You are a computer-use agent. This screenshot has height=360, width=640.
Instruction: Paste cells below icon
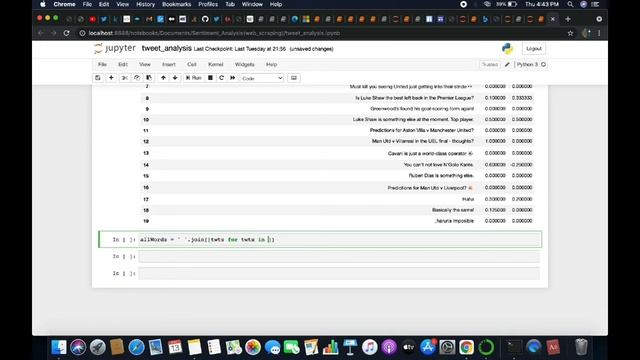(149, 78)
